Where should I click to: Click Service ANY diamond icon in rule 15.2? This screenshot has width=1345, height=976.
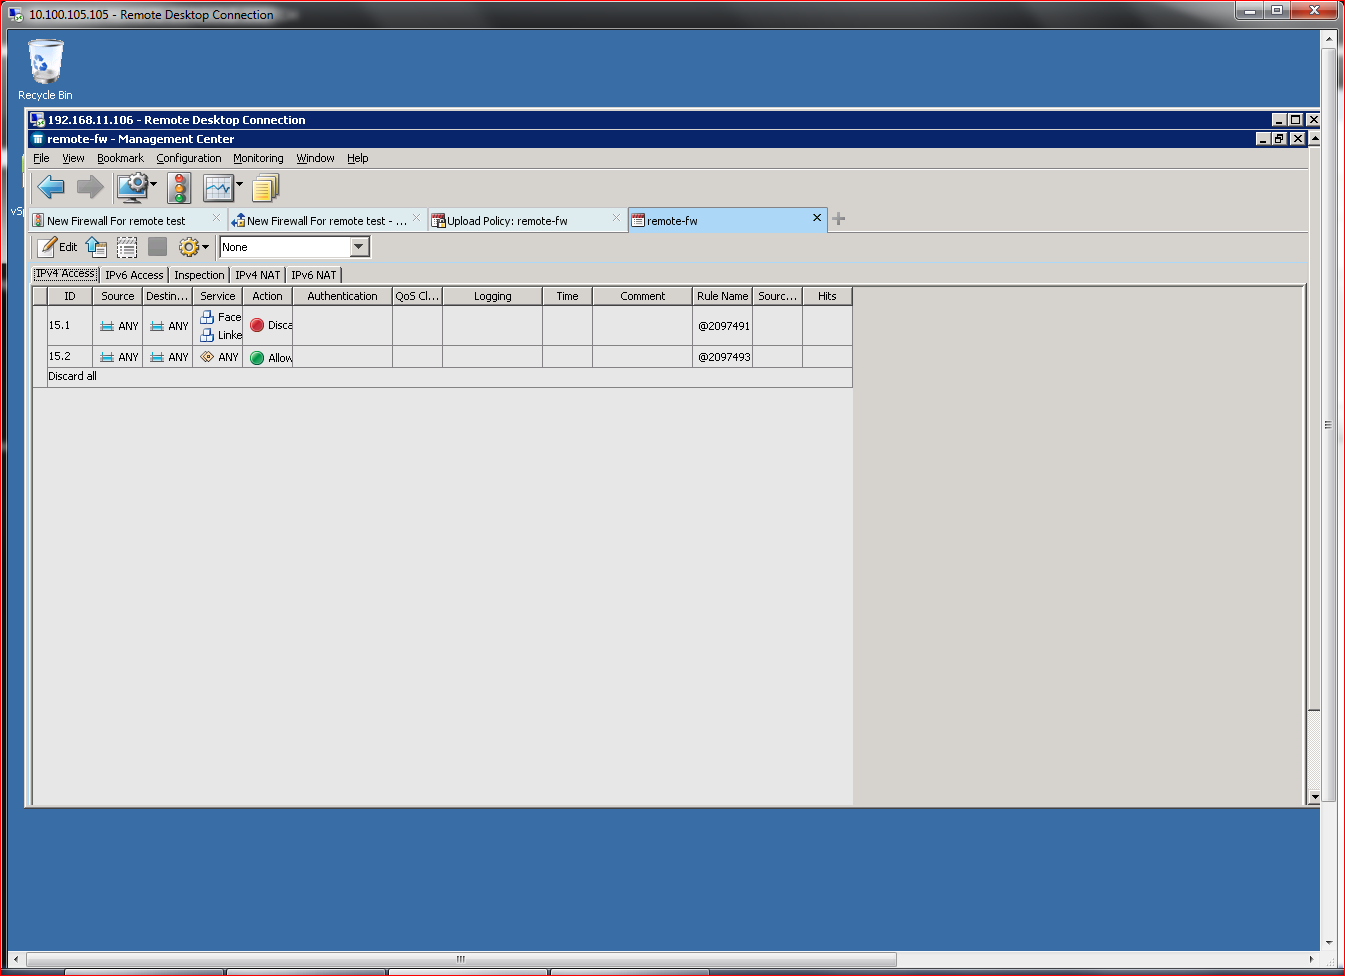(x=207, y=356)
